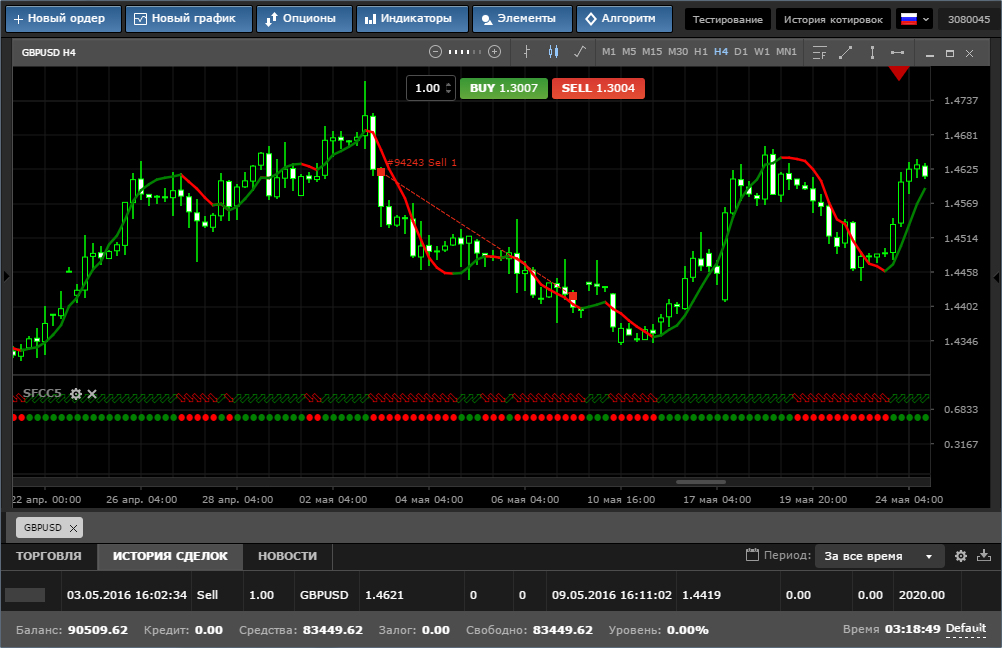The image size is (1002, 648).
Task: Set timeframe to M1
Action: [609, 52]
